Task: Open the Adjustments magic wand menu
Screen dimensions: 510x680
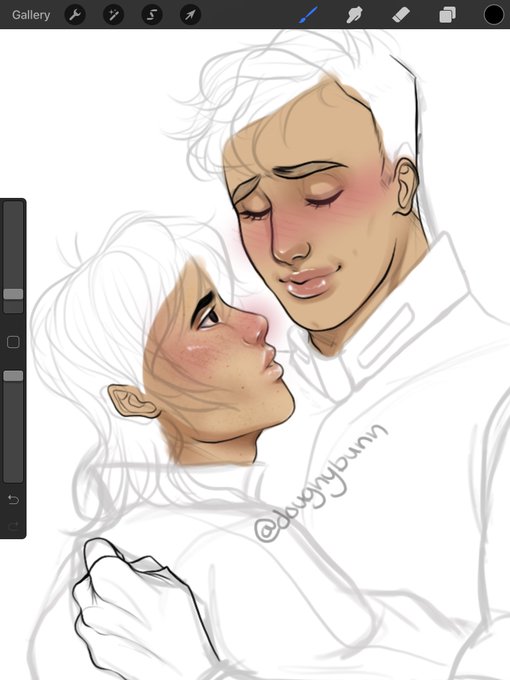Action: point(114,15)
